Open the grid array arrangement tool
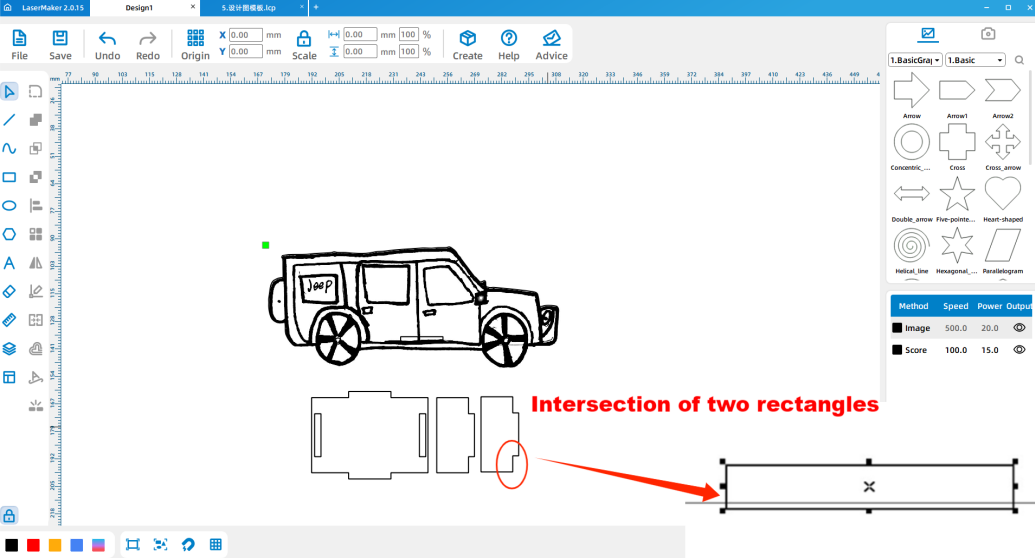Viewport: 1035px width, 559px height. pyautogui.click(x=36, y=234)
